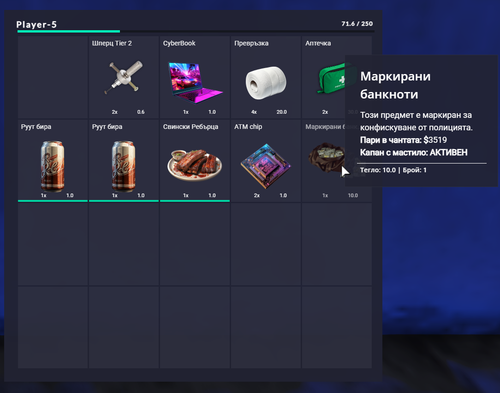The height and width of the screenshot is (393, 500).
Task: Click the 0.6 weight under Шперц Tier 2
Action: click(141, 112)
